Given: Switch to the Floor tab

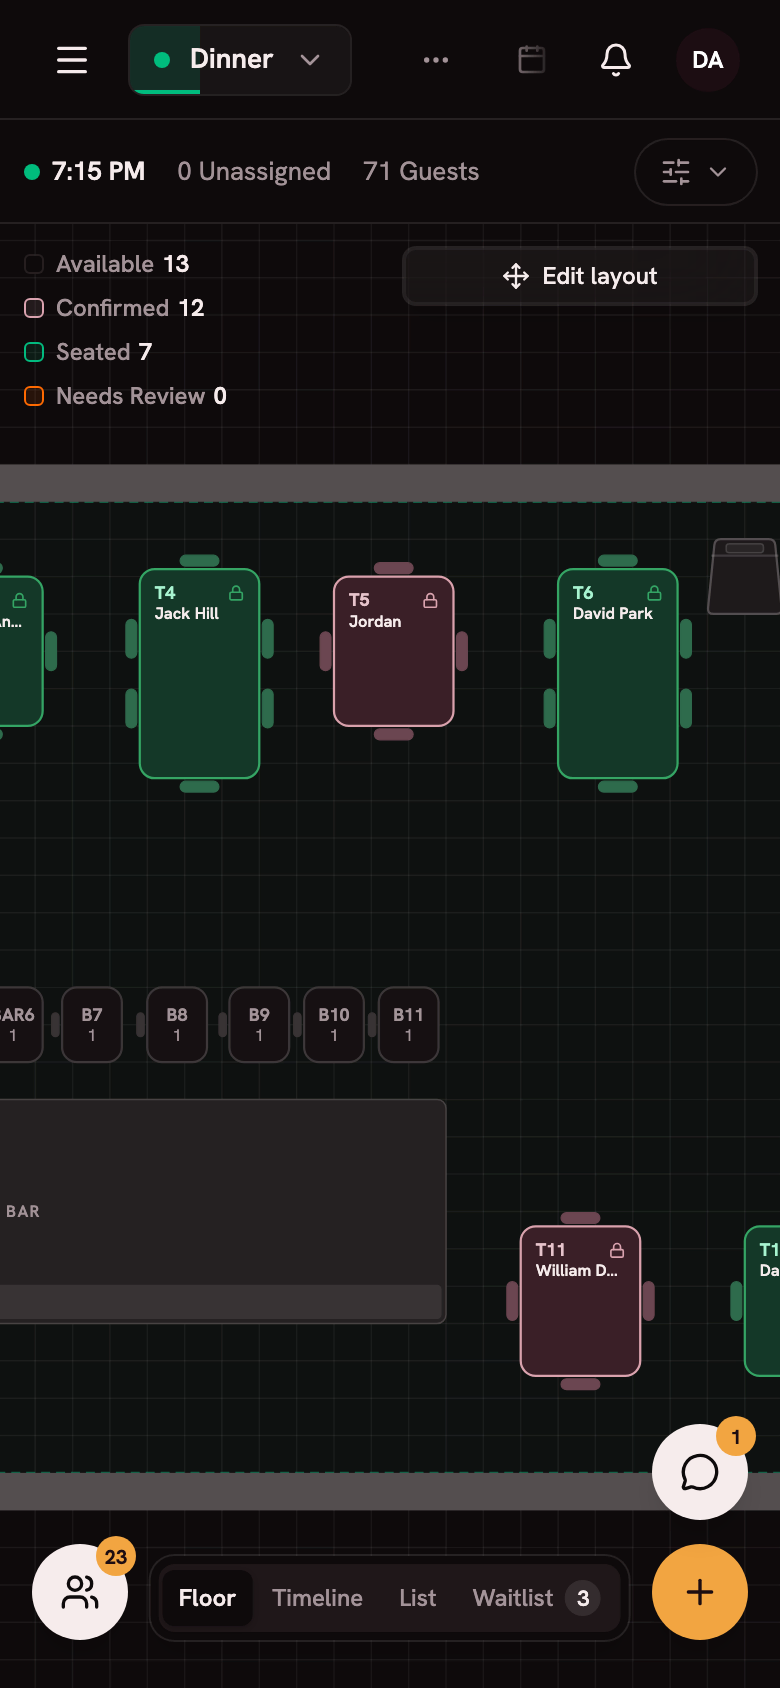Looking at the screenshot, I should tap(207, 1598).
